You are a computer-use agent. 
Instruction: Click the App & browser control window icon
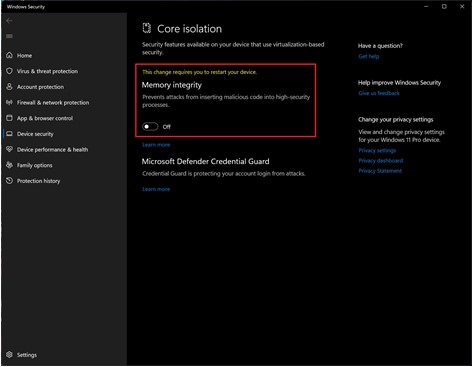9,118
